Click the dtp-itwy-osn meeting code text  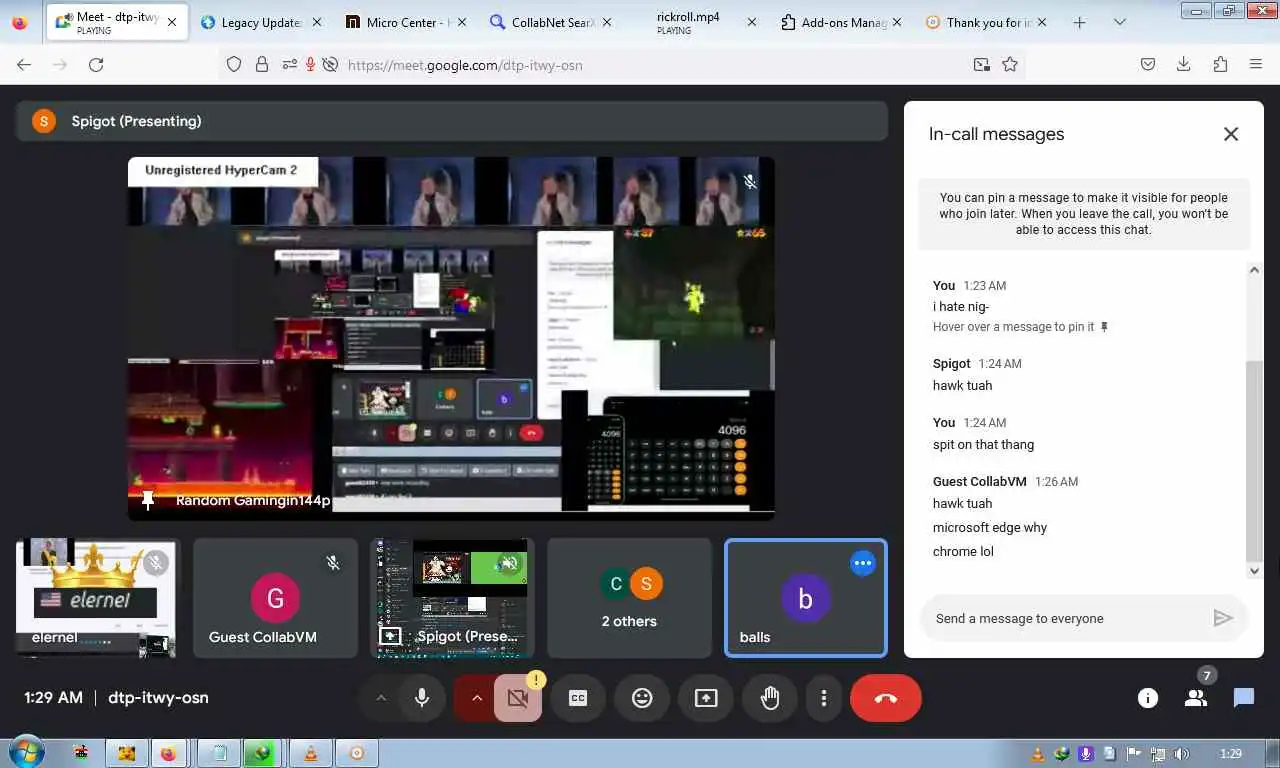point(158,698)
